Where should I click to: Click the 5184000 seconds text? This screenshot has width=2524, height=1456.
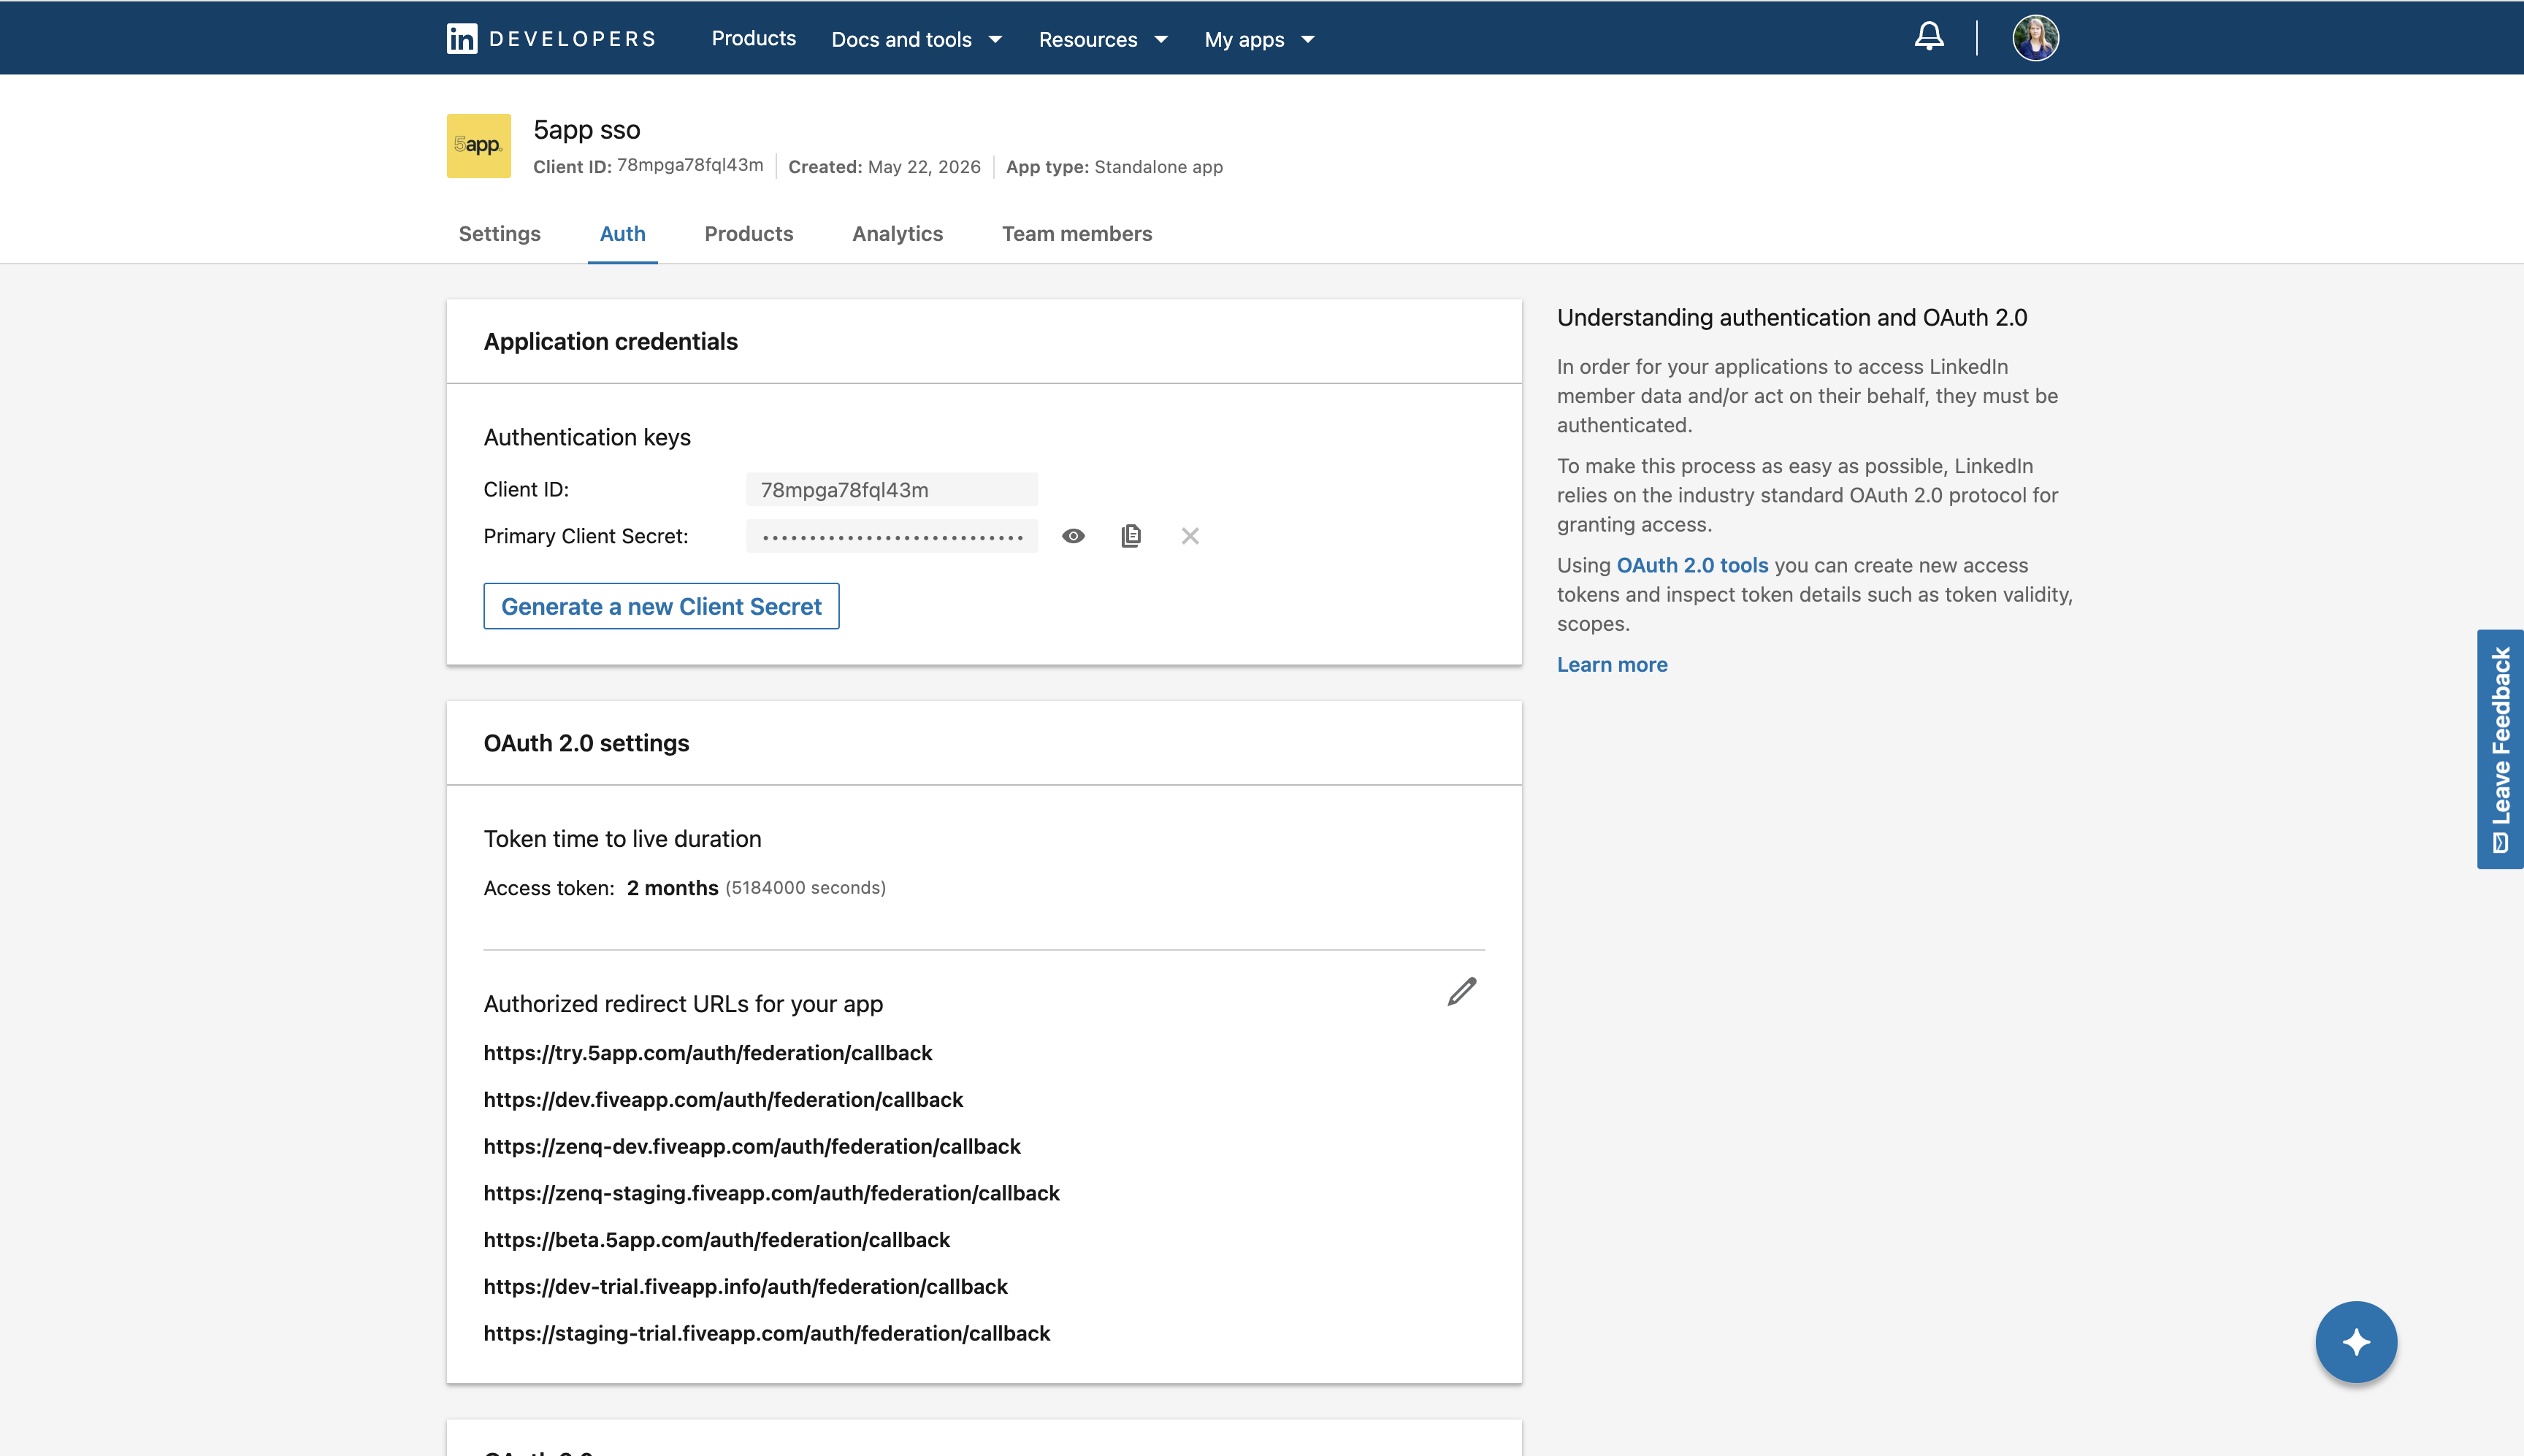(x=806, y=888)
